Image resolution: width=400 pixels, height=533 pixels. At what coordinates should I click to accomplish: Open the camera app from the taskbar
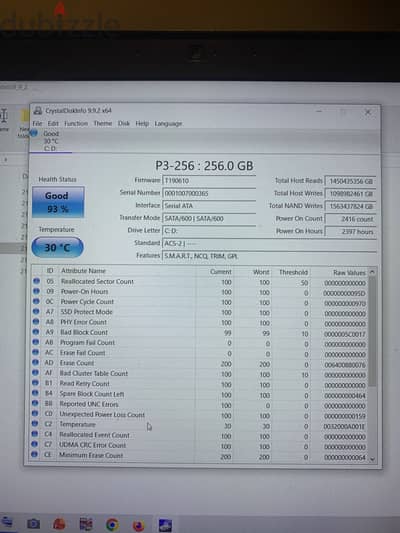(33, 524)
